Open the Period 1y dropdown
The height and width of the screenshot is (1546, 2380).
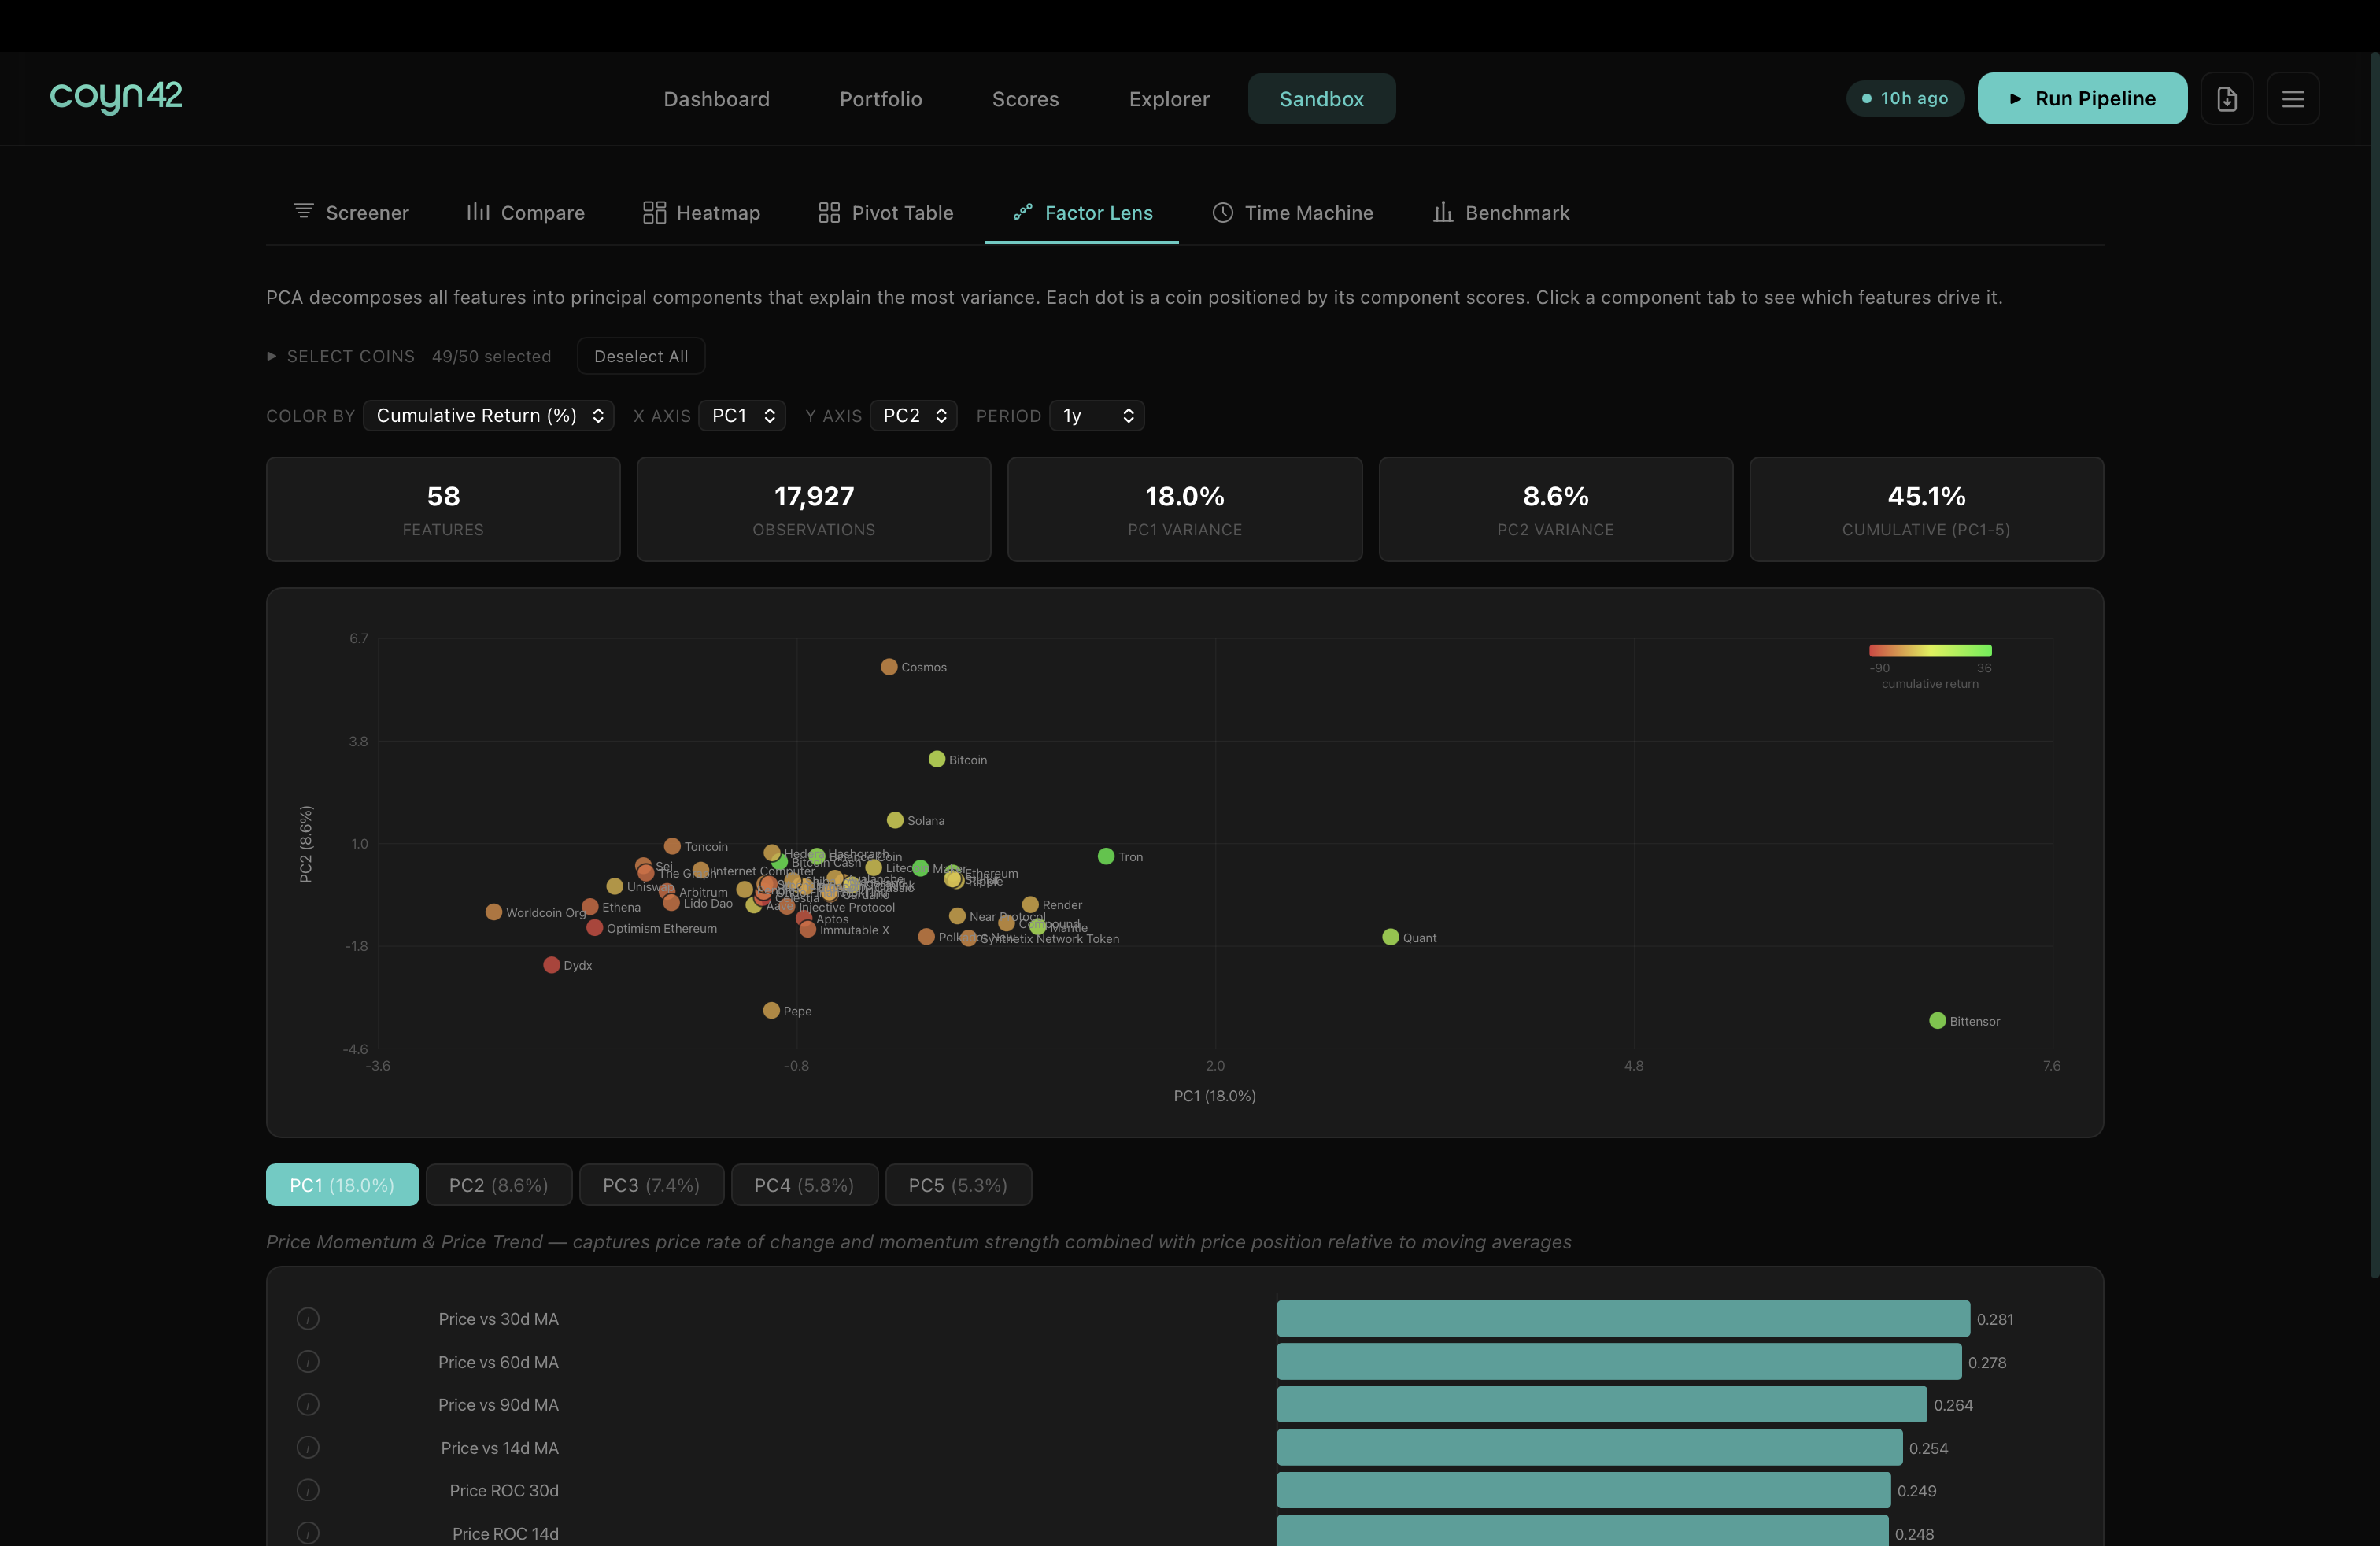[x=1096, y=415]
